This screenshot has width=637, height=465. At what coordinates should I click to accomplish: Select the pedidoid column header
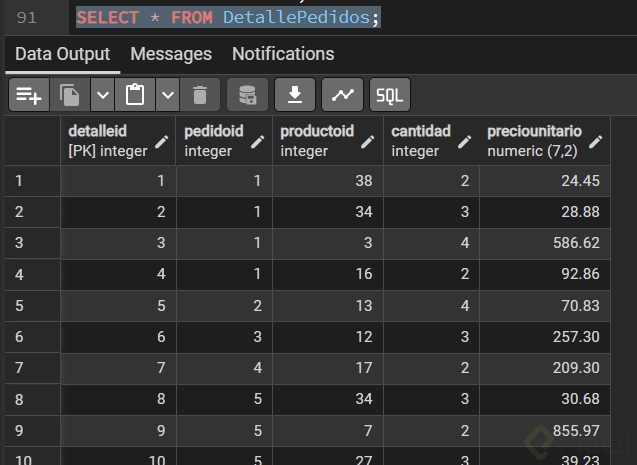coord(213,141)
